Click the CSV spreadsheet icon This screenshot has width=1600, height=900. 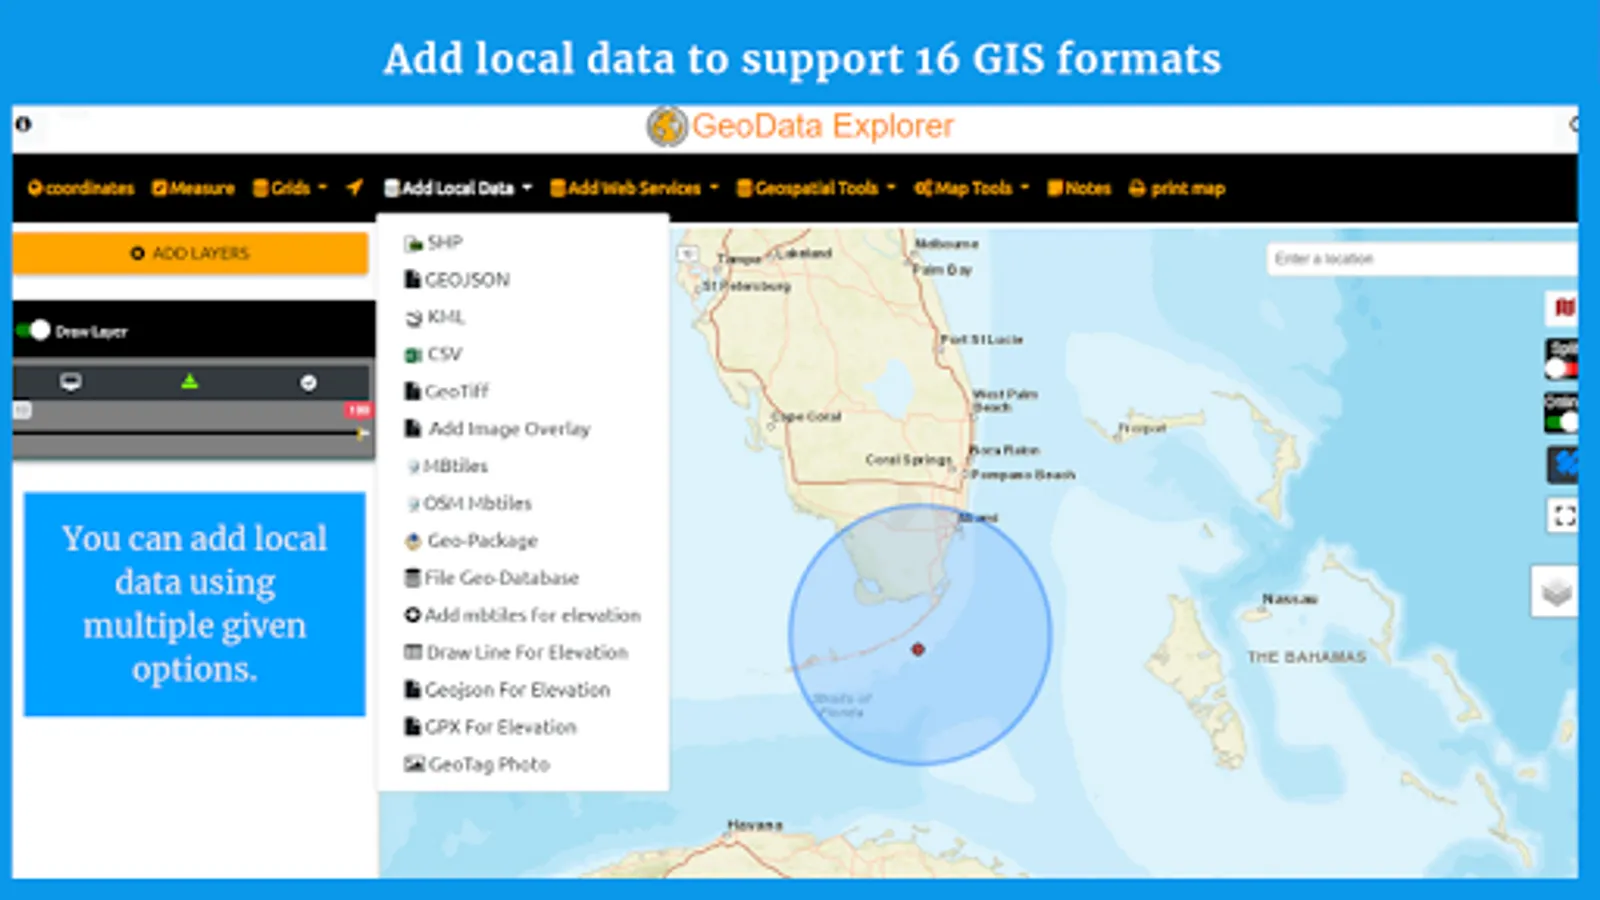(x=412, y=354)
